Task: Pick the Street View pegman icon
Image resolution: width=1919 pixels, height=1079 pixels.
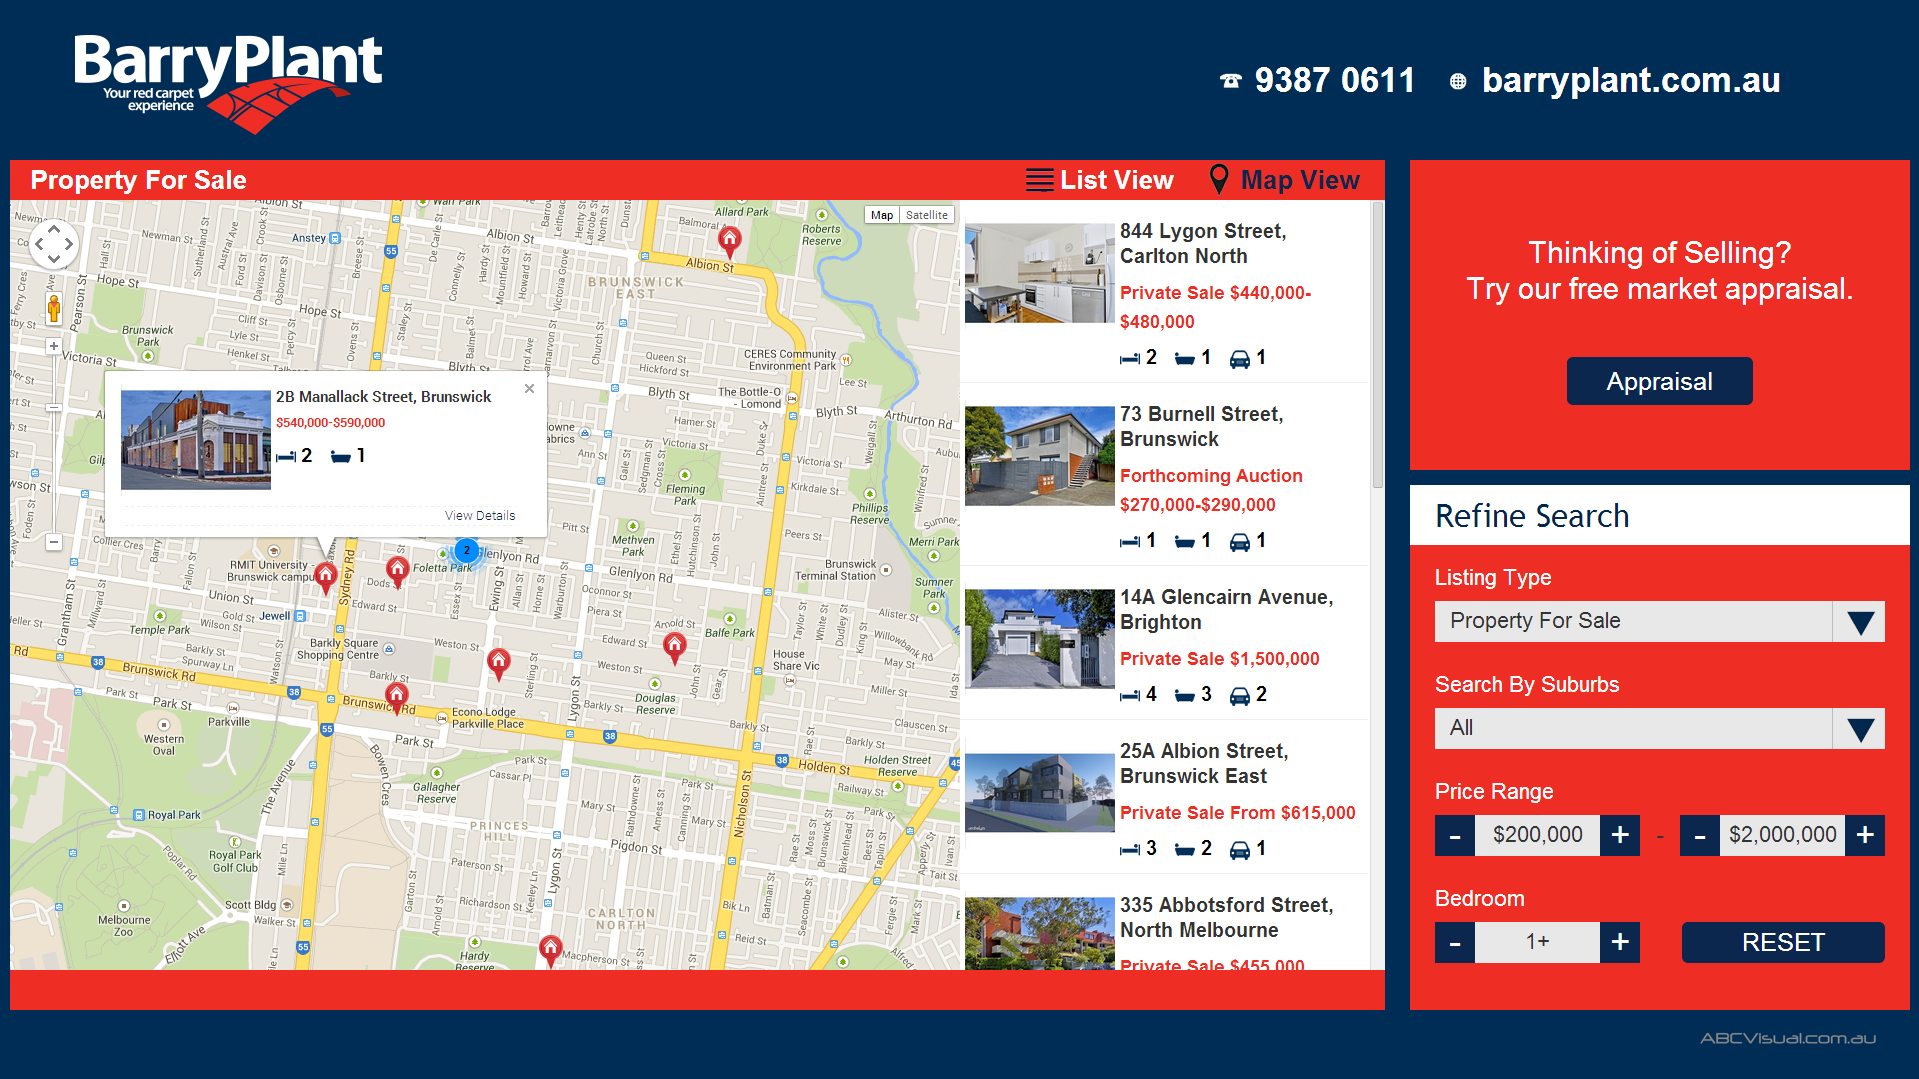Action: (54, 307)
